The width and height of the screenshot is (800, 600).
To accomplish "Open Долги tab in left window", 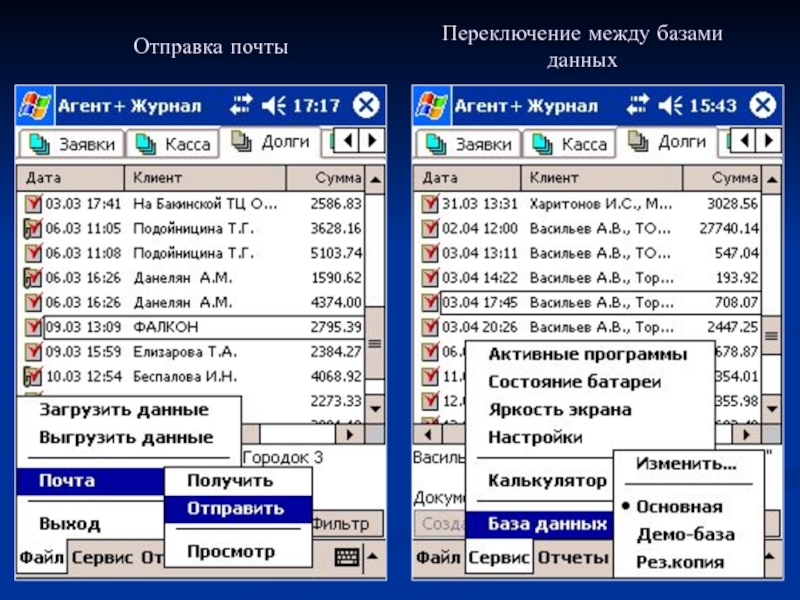I will 270,142.
